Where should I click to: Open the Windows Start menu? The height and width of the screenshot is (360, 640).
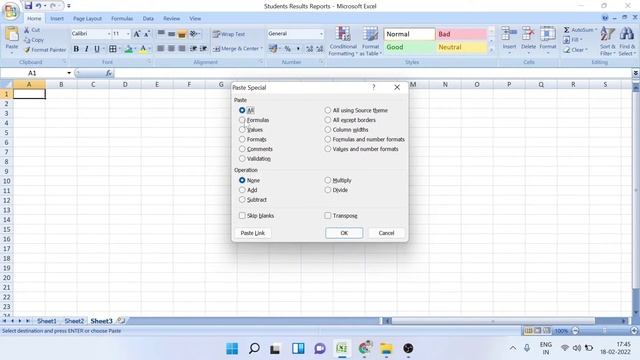point(232,348)
